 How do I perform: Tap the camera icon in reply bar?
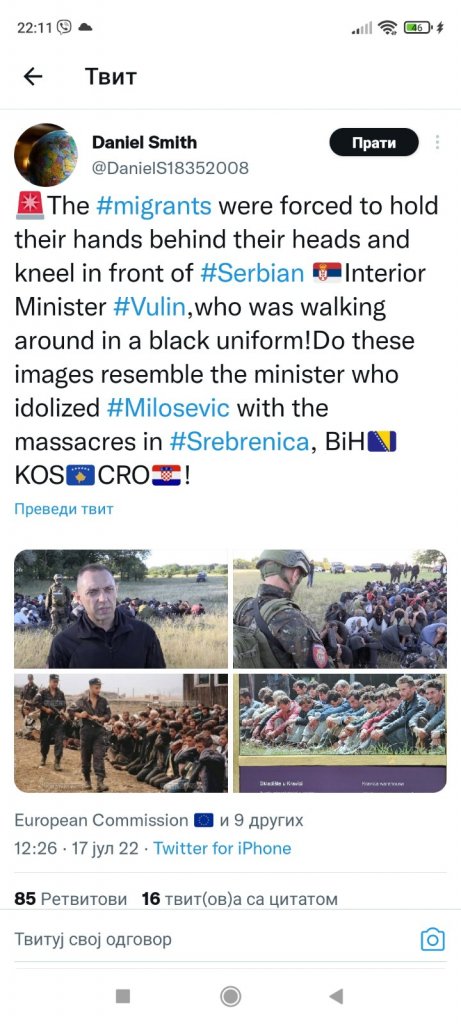click(432, 939)
